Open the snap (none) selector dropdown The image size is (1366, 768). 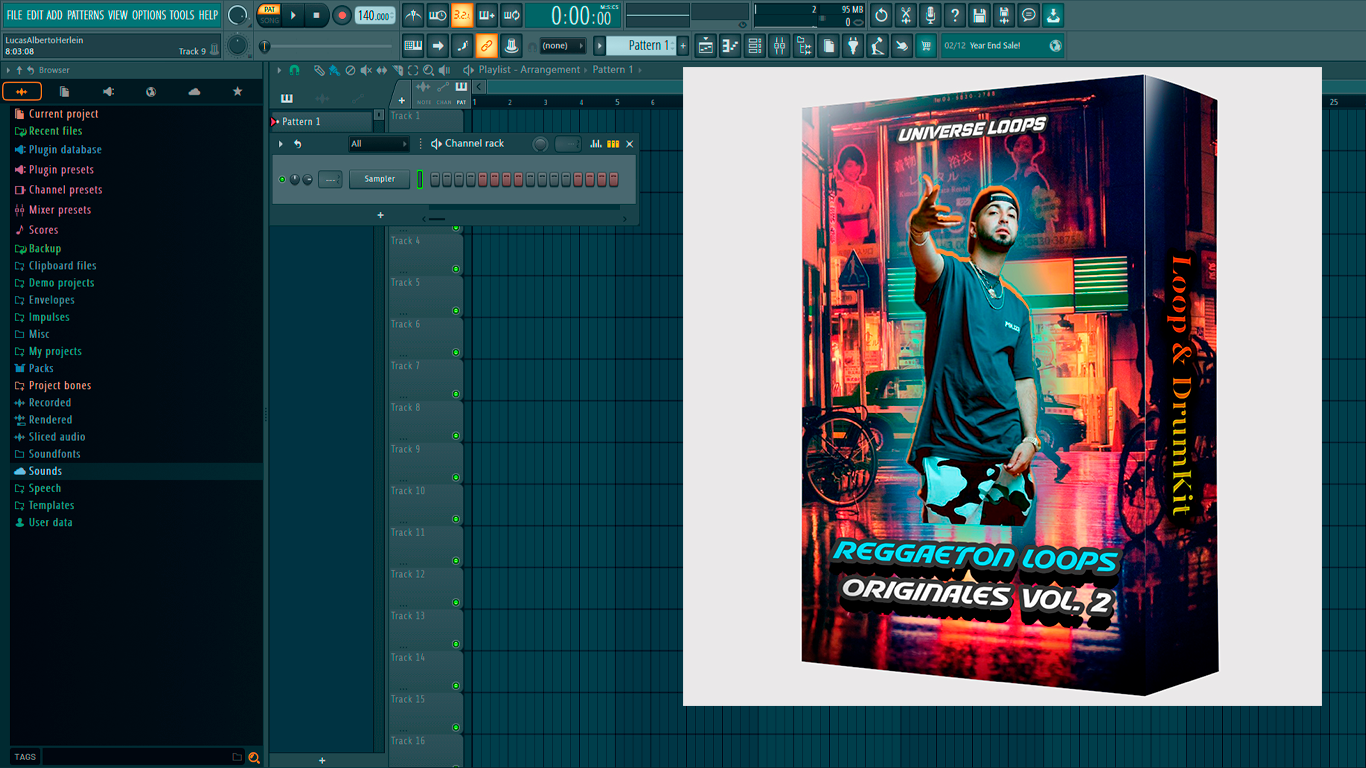click(563, 46)
